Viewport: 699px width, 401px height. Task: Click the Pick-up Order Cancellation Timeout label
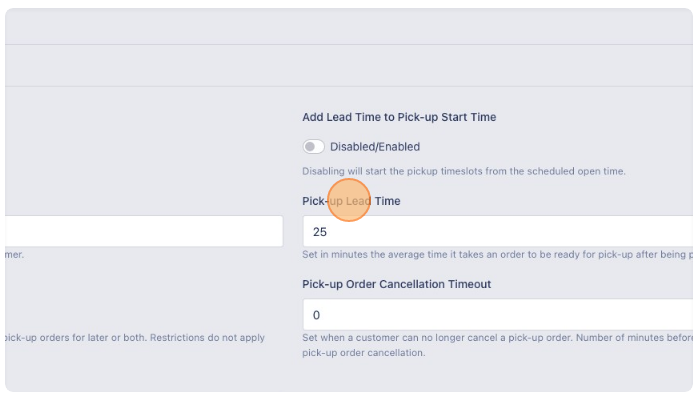pos(396,284)
